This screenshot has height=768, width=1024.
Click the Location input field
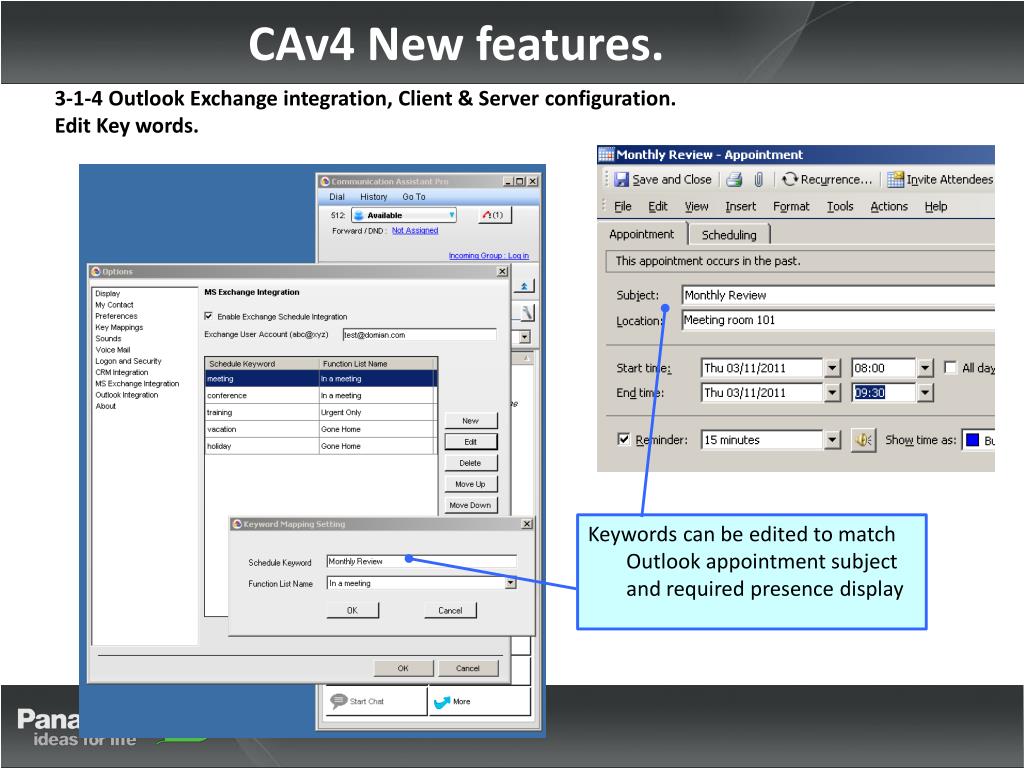(x=838, y=320)
